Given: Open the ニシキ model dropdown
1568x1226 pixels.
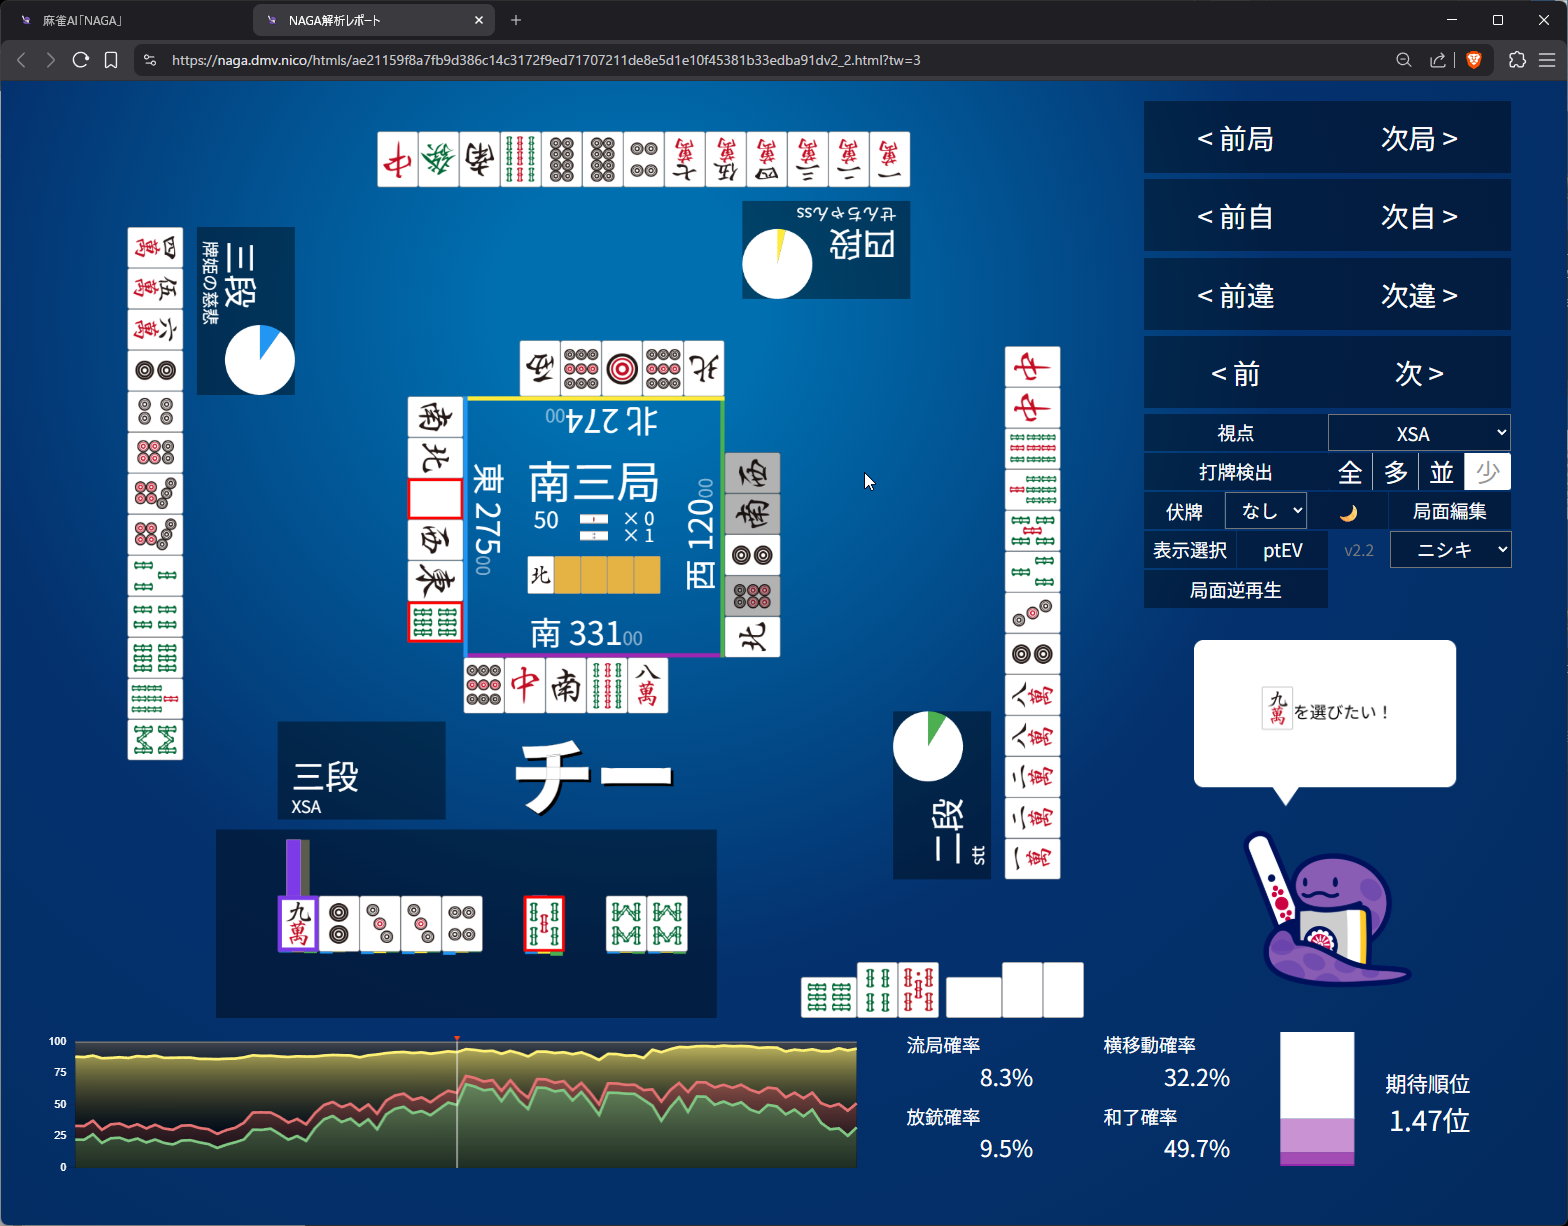Looking at the screenshot, I should point(1450,550).
